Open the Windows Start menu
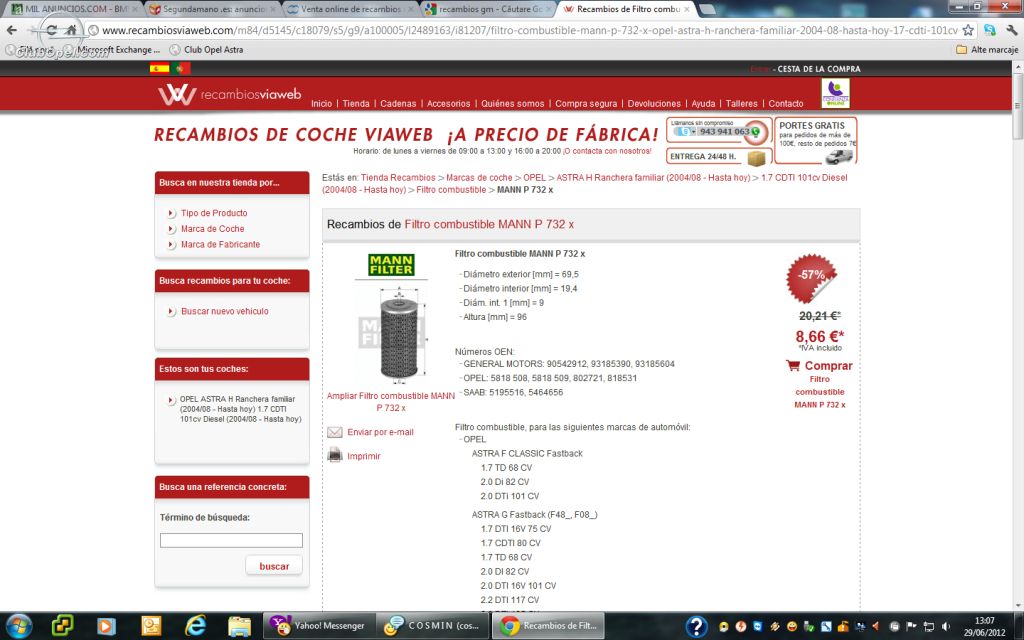1024x640 pixels. (x=18, y=626)
